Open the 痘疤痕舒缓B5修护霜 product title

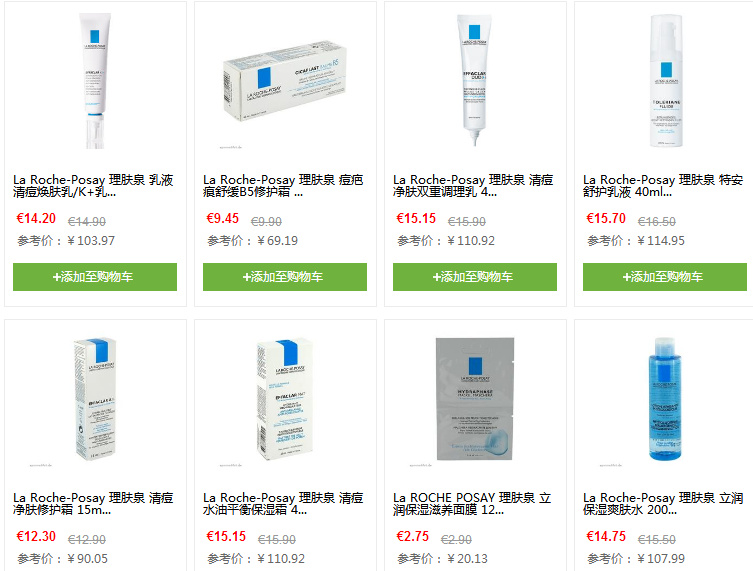(x=283, y=186)
